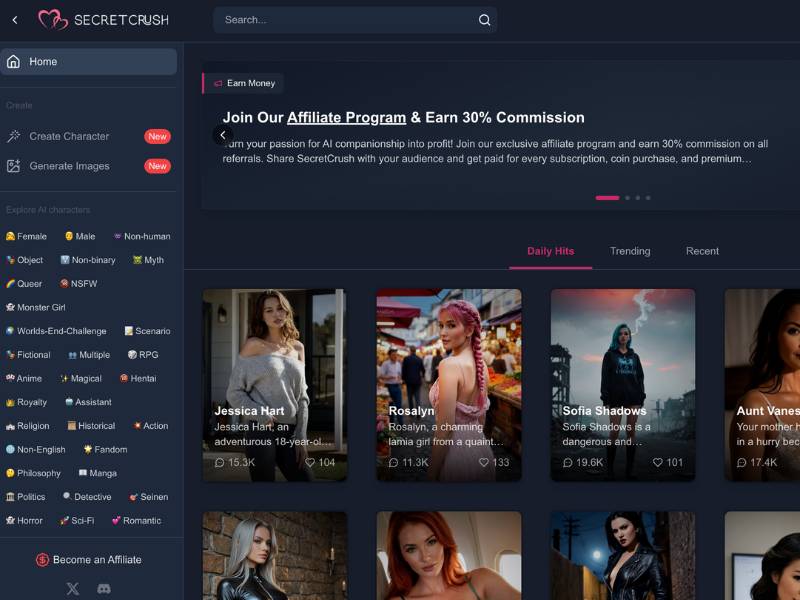The image size is (800, 600).
Task: Follow the Affiliate Program link in banner
Action: click(346, 117)
